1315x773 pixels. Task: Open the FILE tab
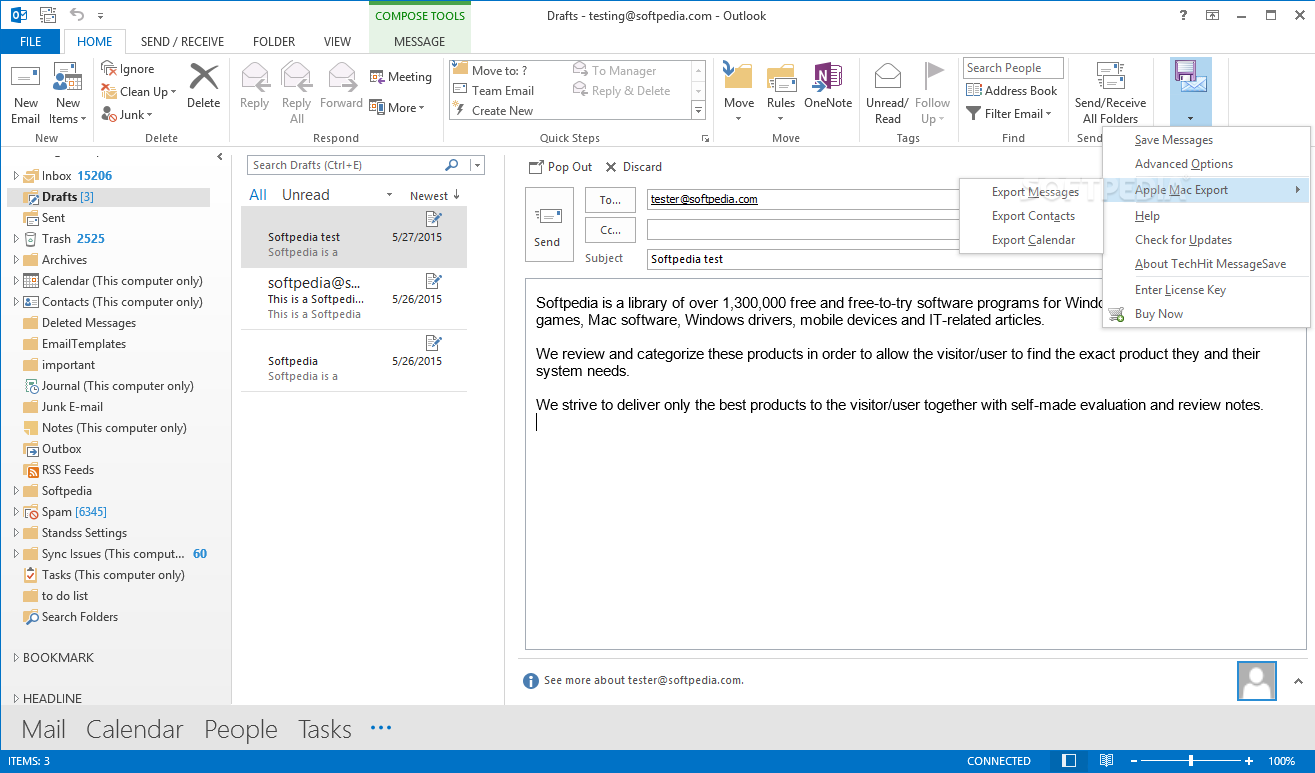[x=31, y=42]
